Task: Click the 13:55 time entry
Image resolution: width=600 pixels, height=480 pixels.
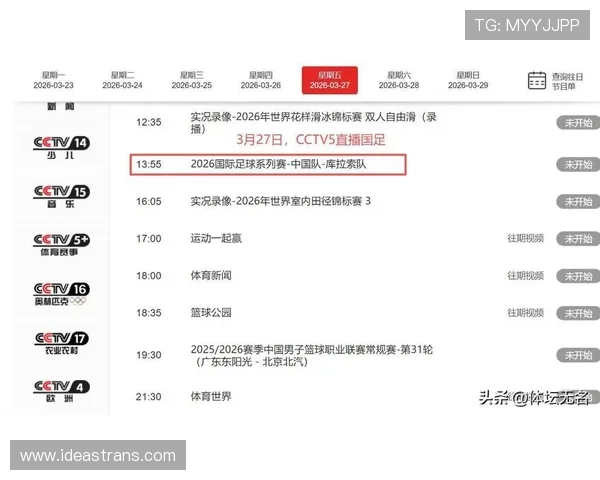Action: pos(149,164)
